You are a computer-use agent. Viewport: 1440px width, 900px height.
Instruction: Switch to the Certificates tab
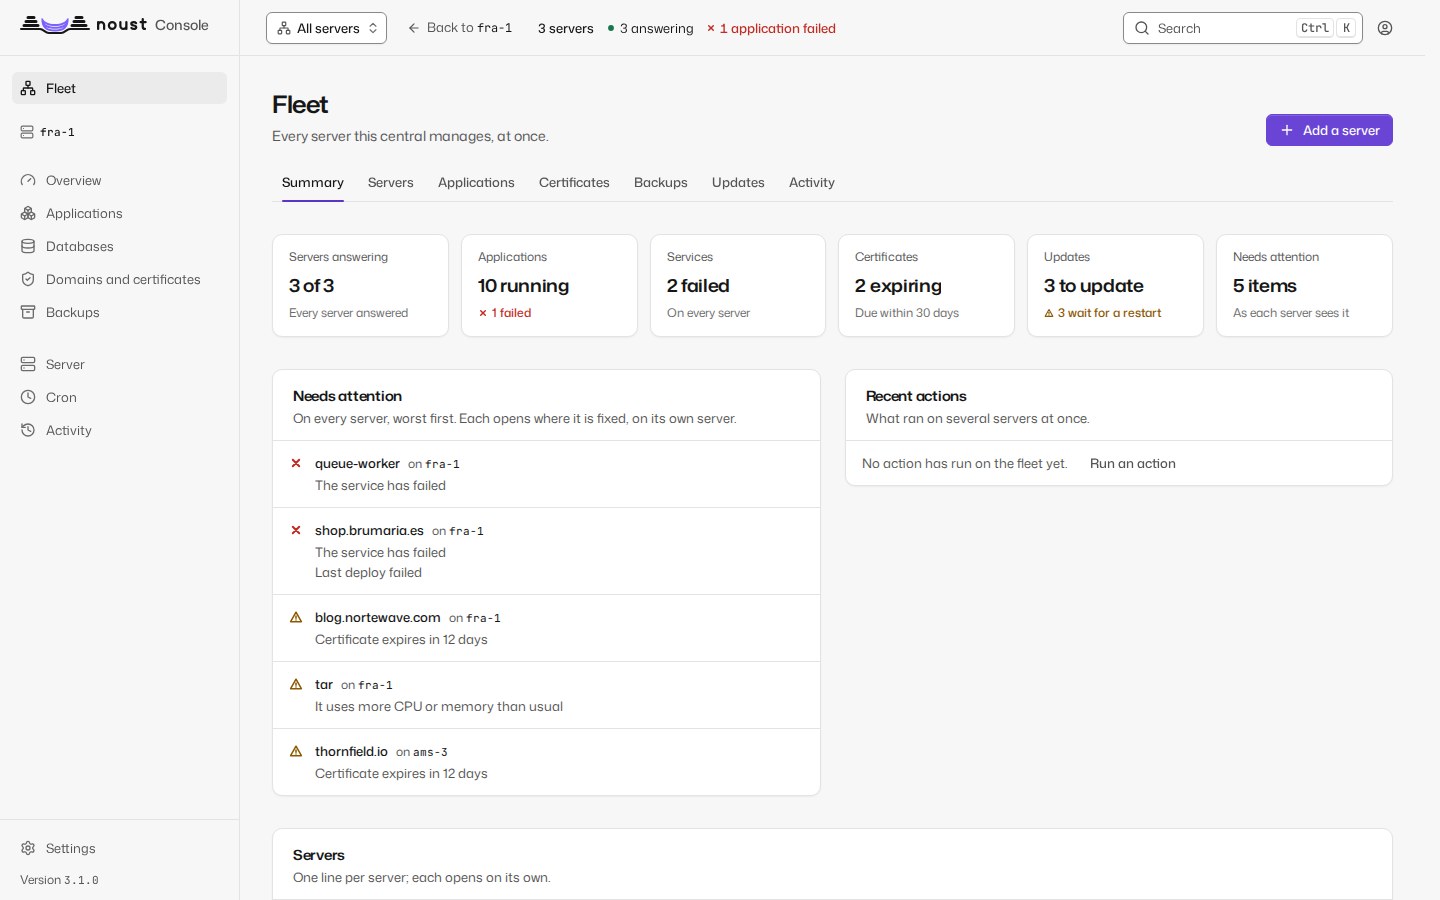[574, 182]
